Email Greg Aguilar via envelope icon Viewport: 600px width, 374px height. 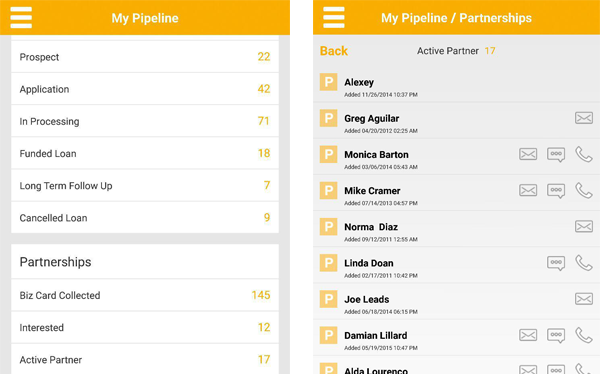tap(584, 118)
